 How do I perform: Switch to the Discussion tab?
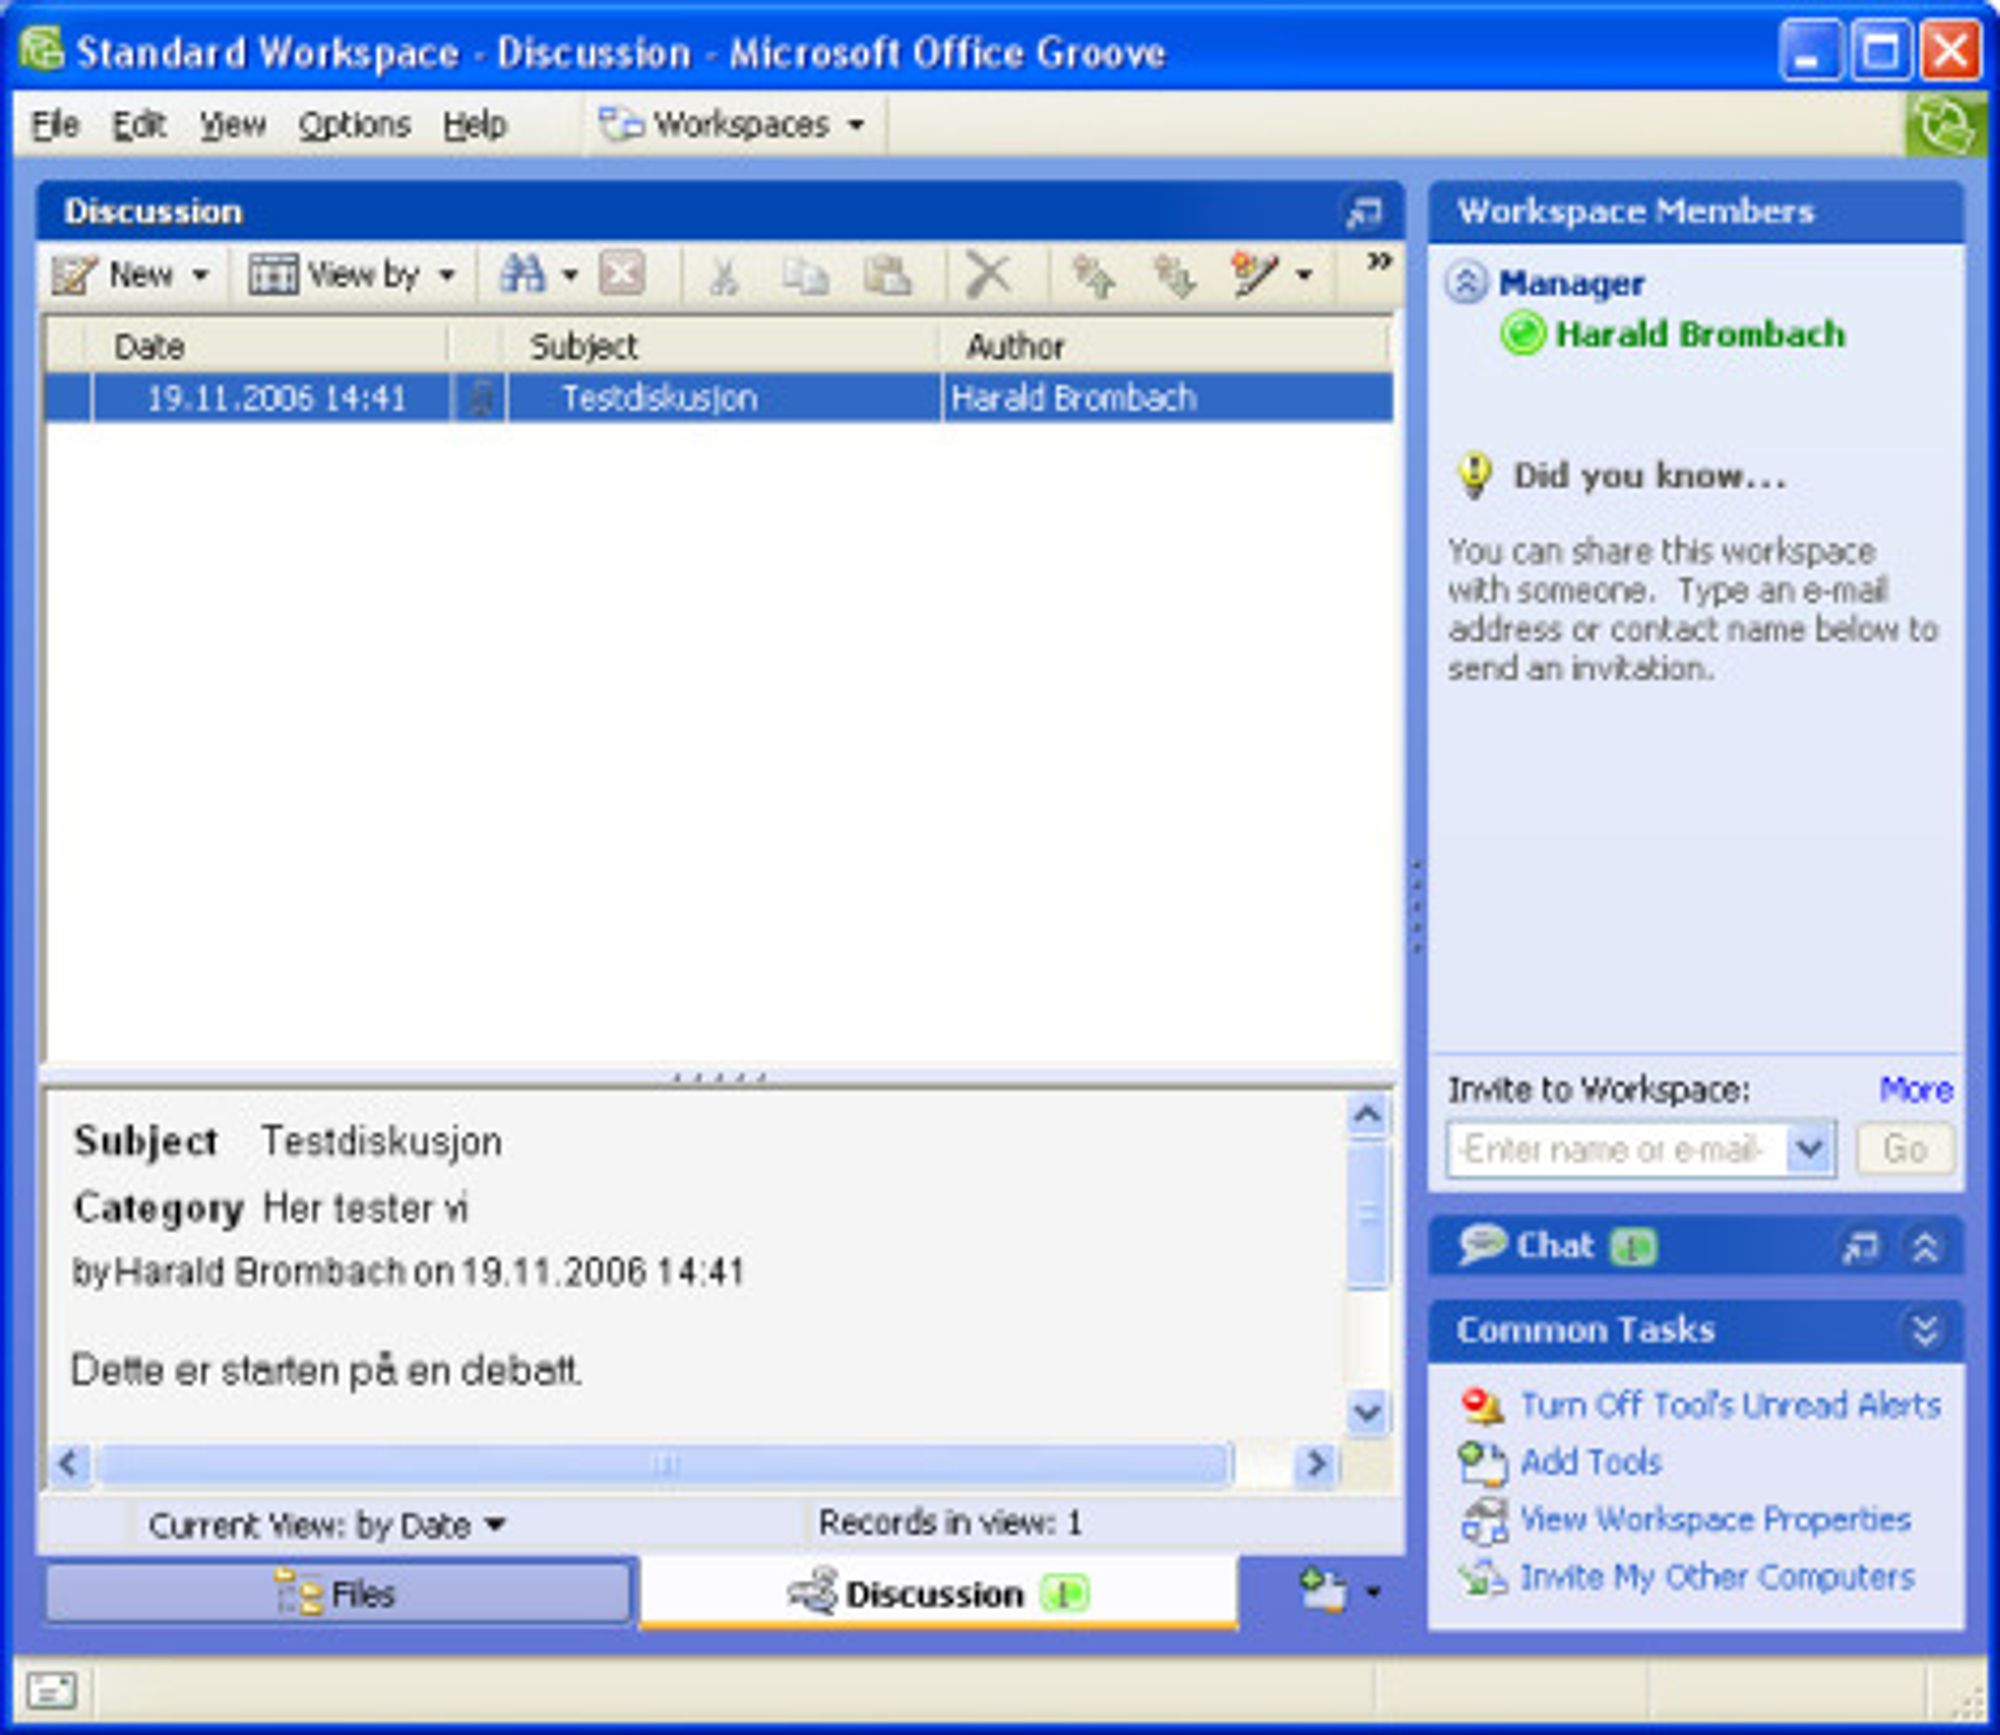[938, 1593]
